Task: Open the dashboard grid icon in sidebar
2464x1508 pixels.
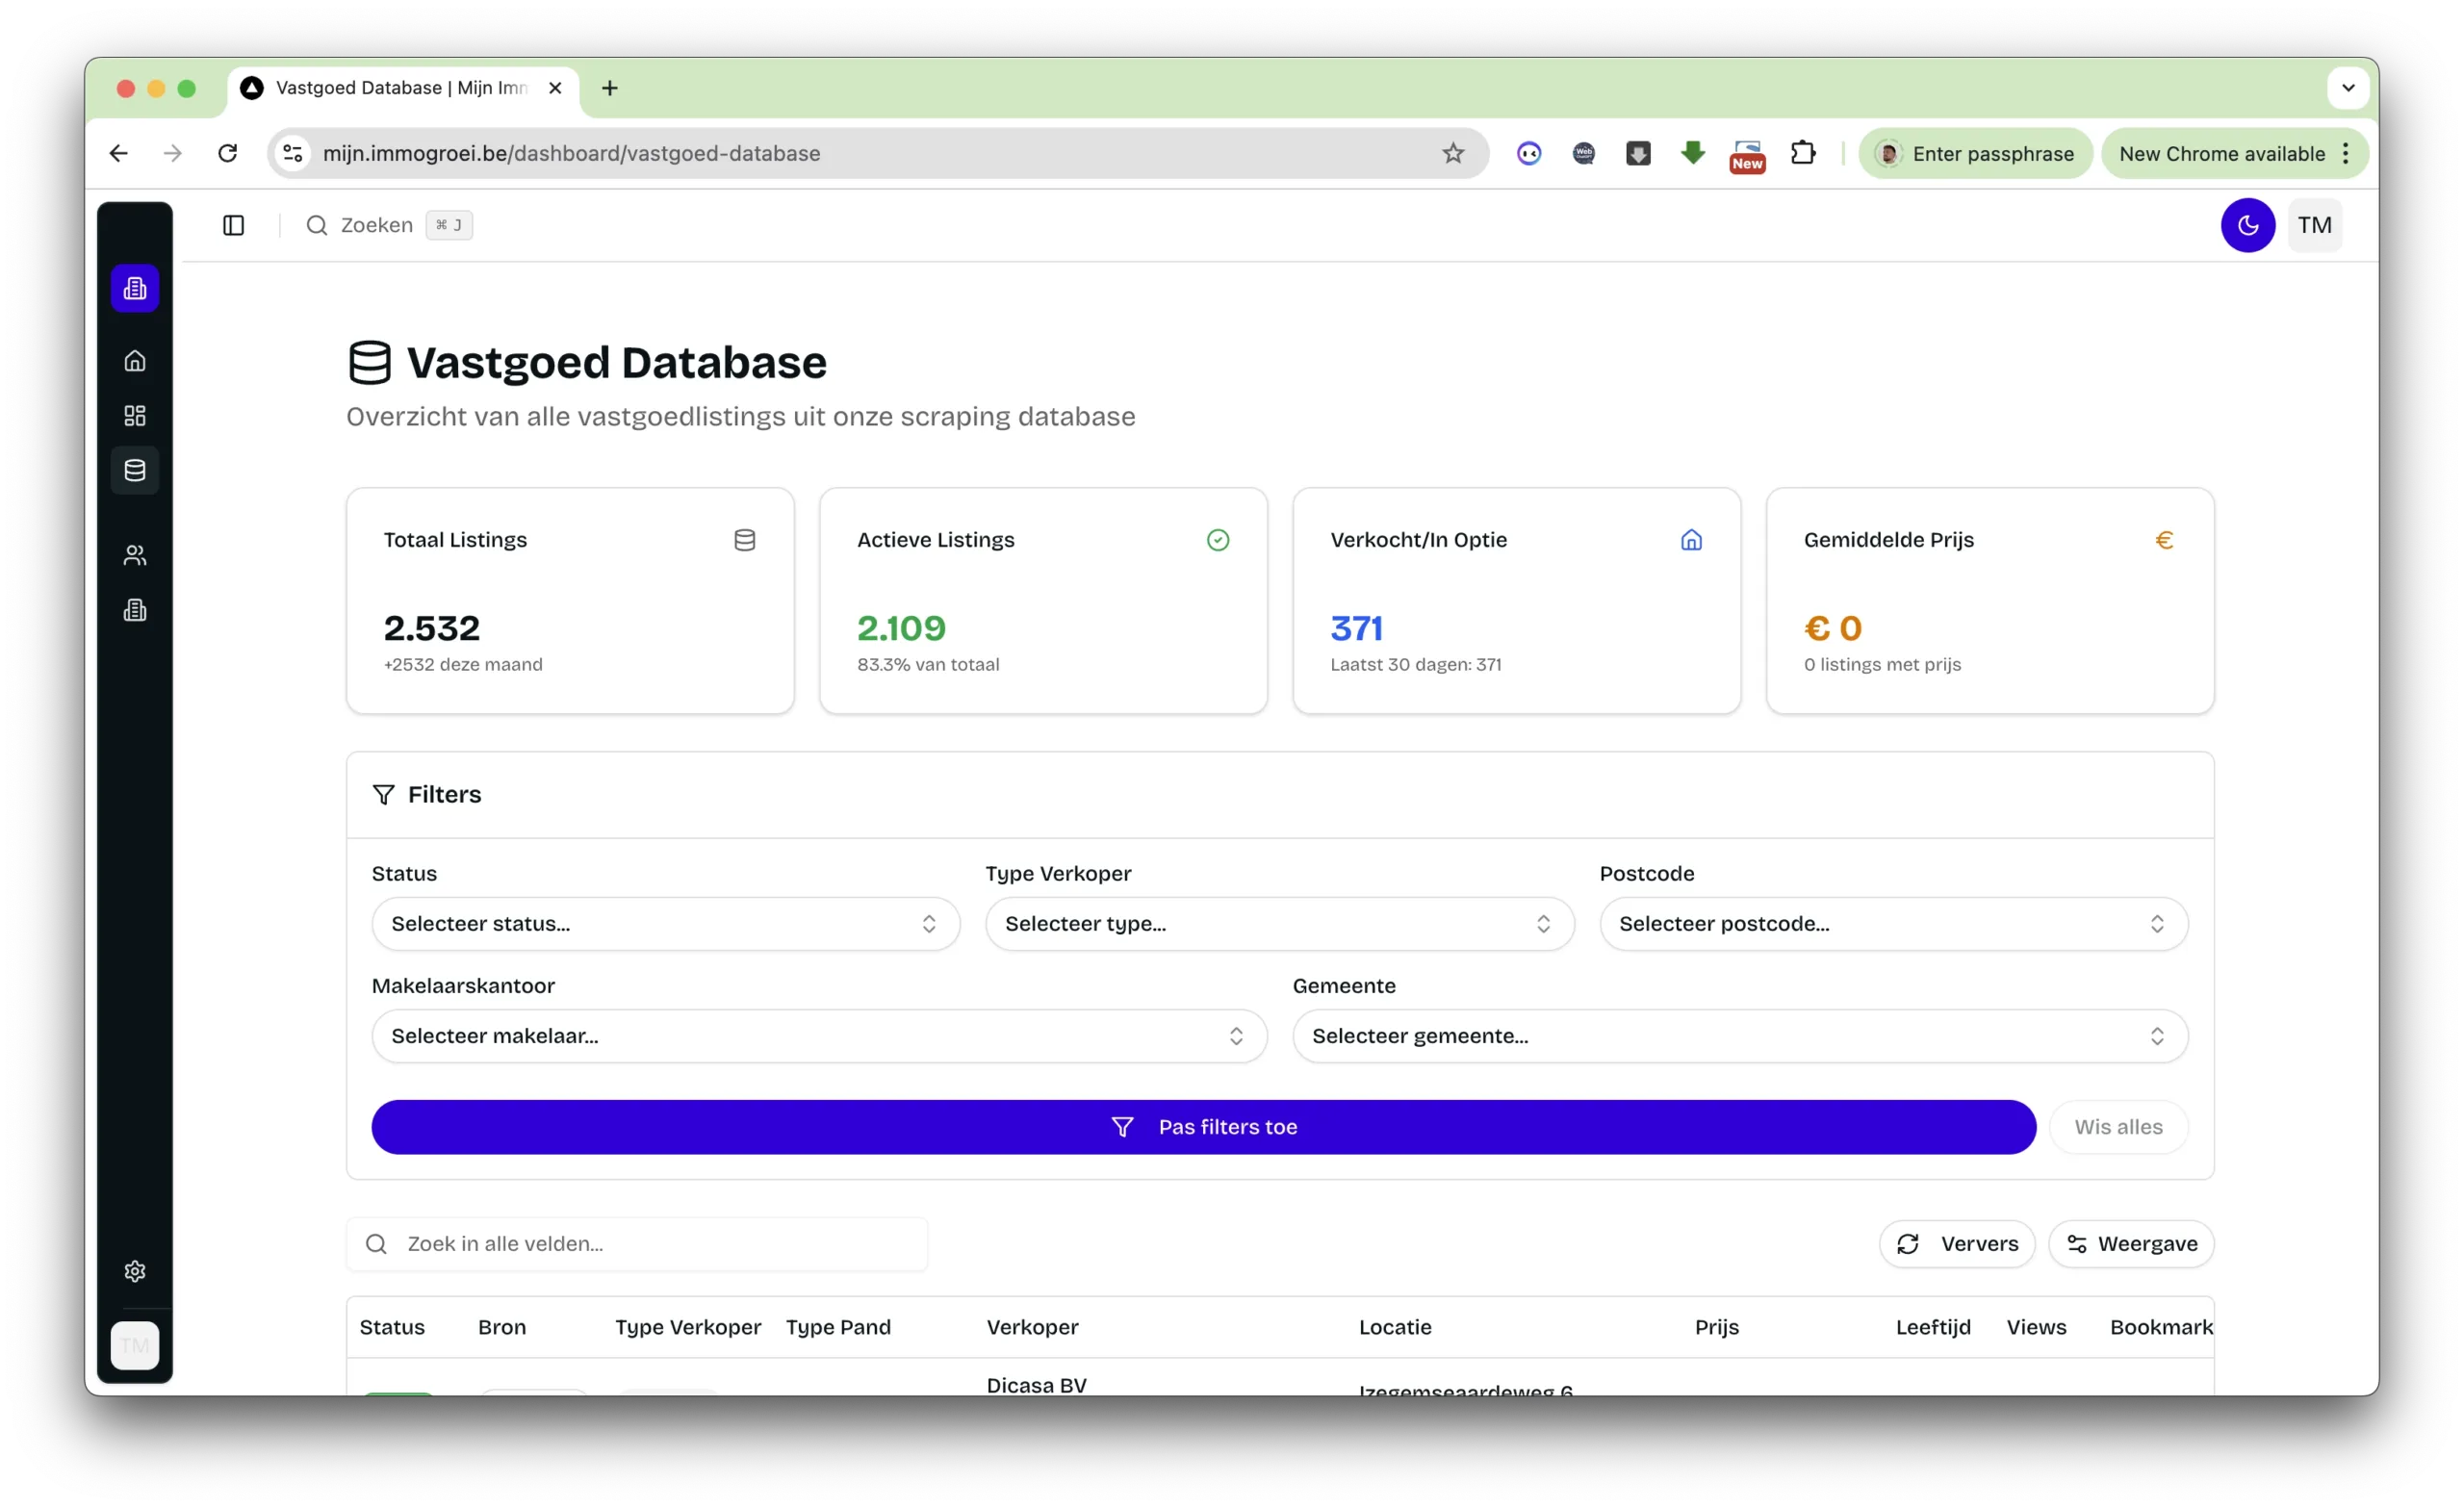Action: point(135,416)
